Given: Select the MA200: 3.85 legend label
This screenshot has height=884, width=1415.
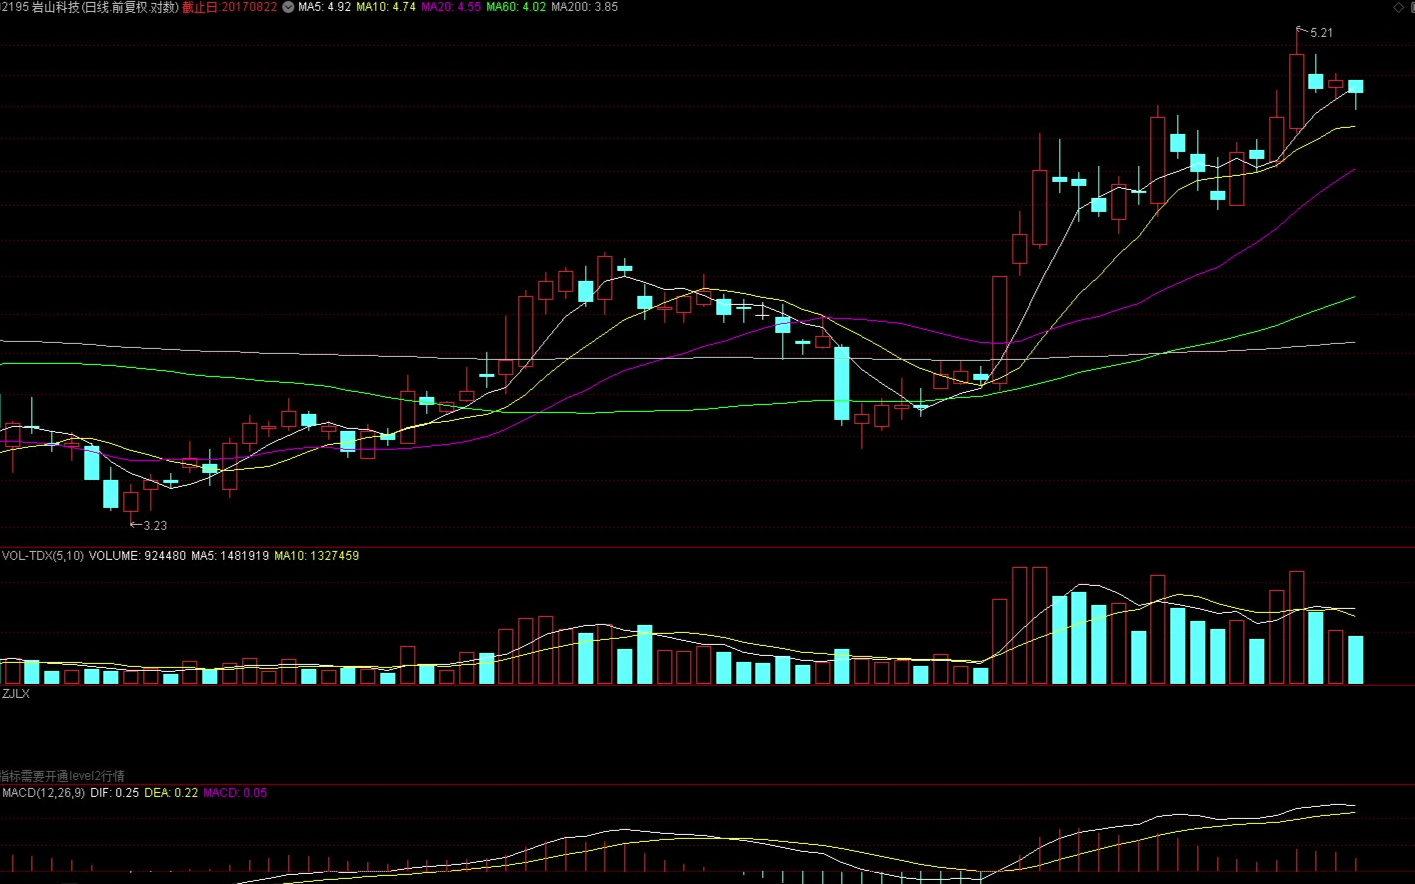Looking at the screenshot, I should click(x=584, y=7).
